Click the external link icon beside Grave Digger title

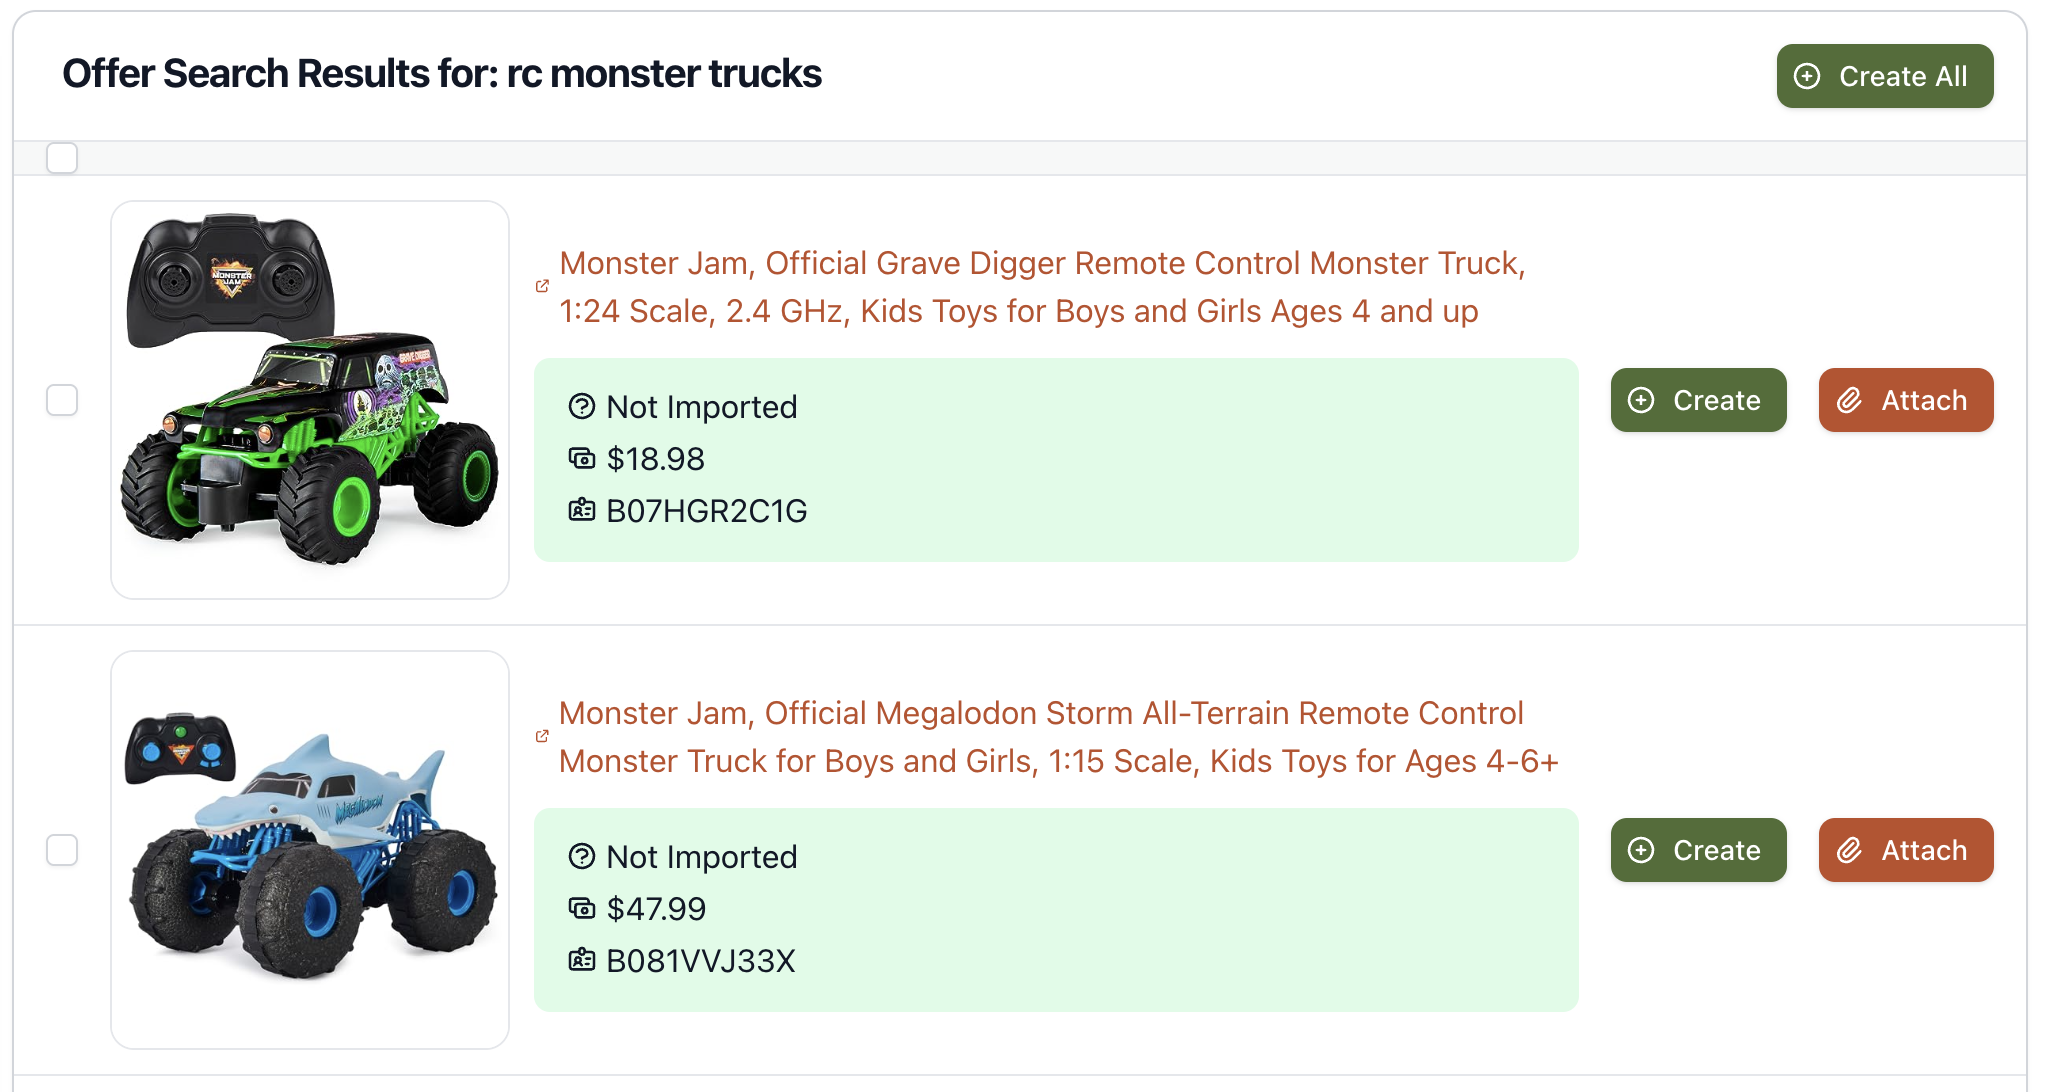[542, 286]
